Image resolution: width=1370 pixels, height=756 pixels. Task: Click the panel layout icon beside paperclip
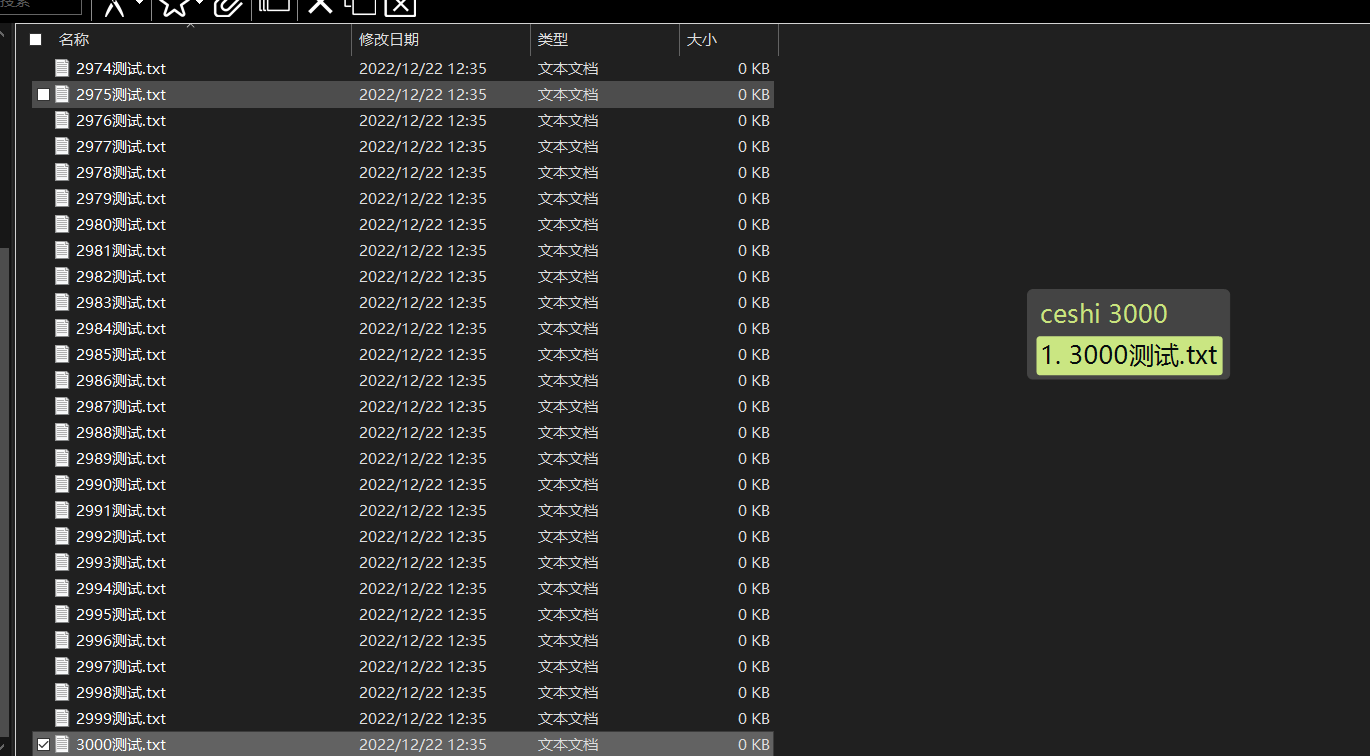[274, 5]
